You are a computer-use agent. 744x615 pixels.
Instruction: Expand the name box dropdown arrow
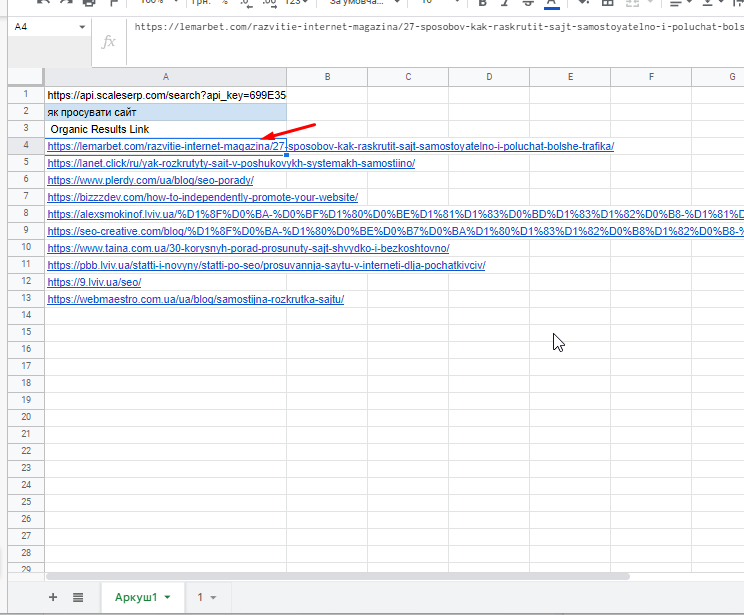tap(82, 27)
